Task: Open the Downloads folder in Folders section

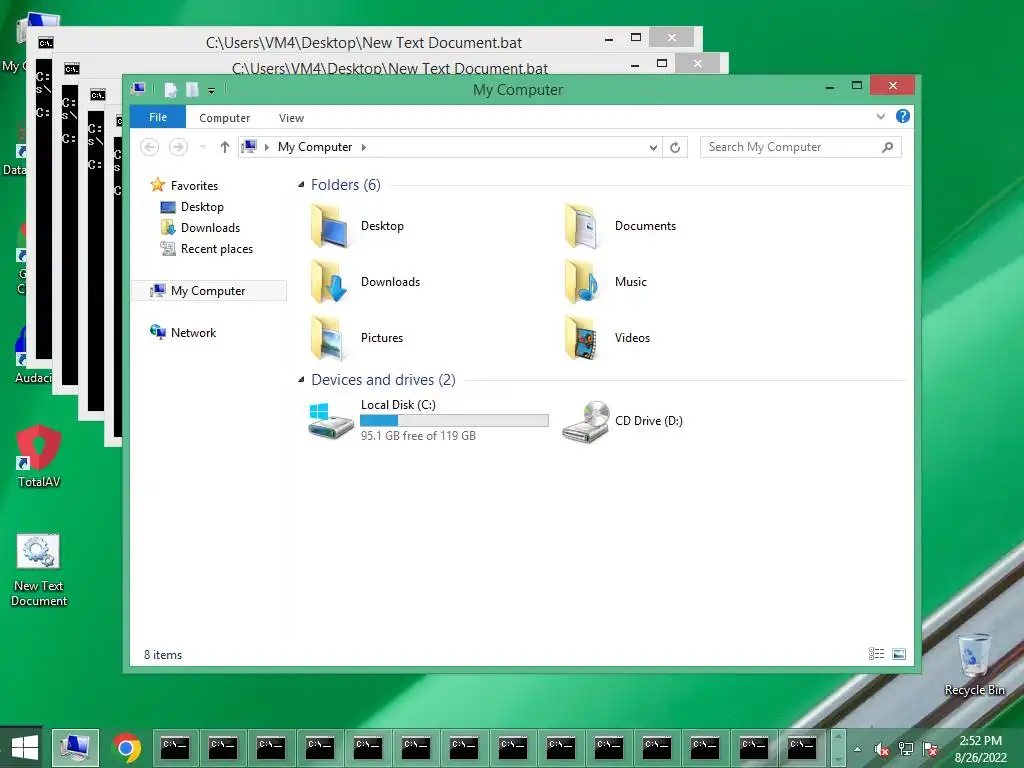Action: (330, 282)
